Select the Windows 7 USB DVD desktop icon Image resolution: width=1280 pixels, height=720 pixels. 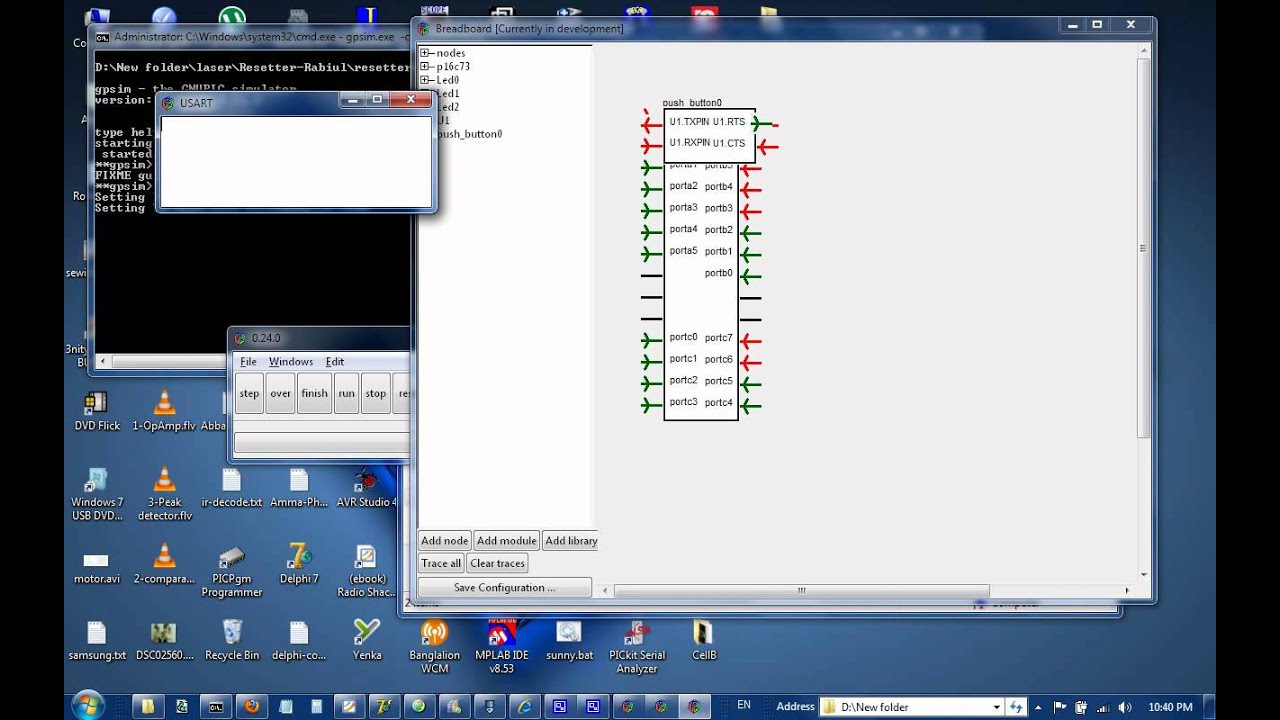coord(96,494)
